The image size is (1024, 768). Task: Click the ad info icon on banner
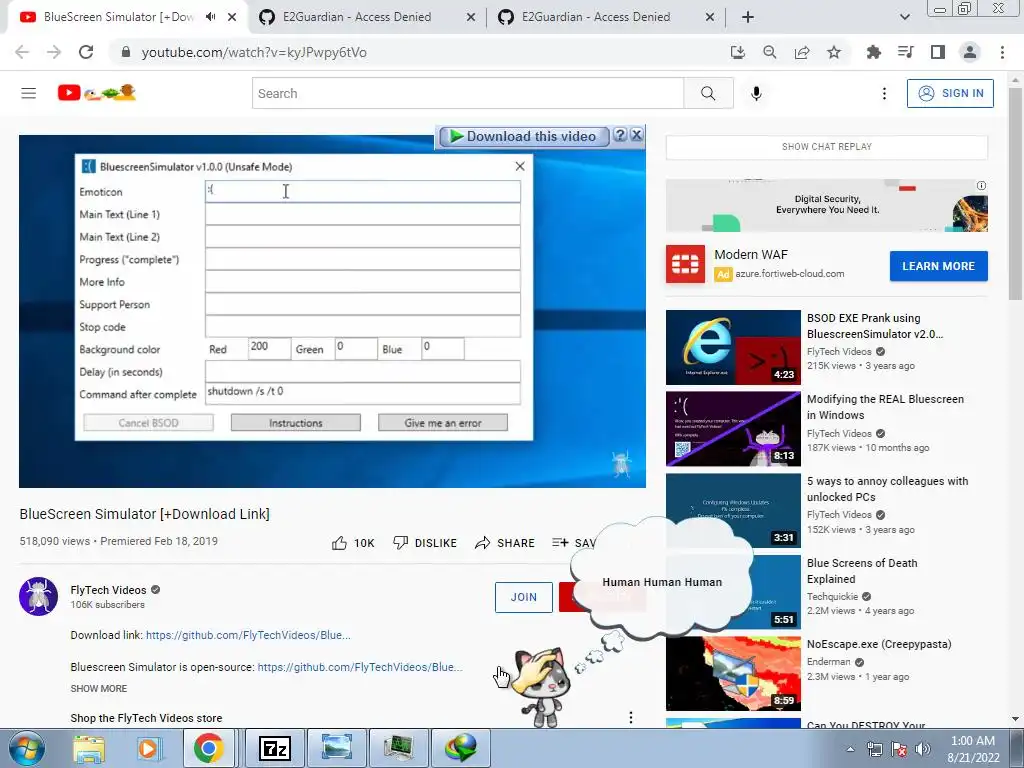[981, 185]
